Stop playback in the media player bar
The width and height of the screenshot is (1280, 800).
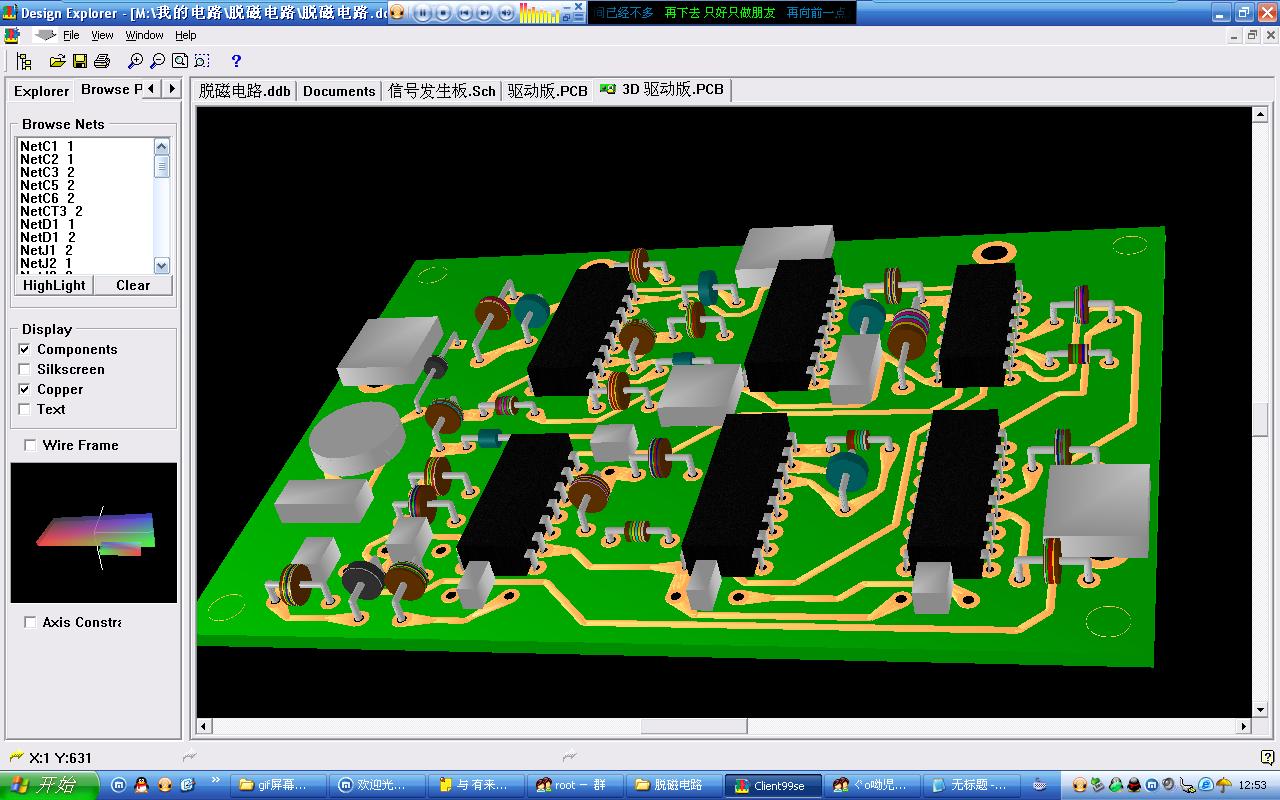click(443, 13)
